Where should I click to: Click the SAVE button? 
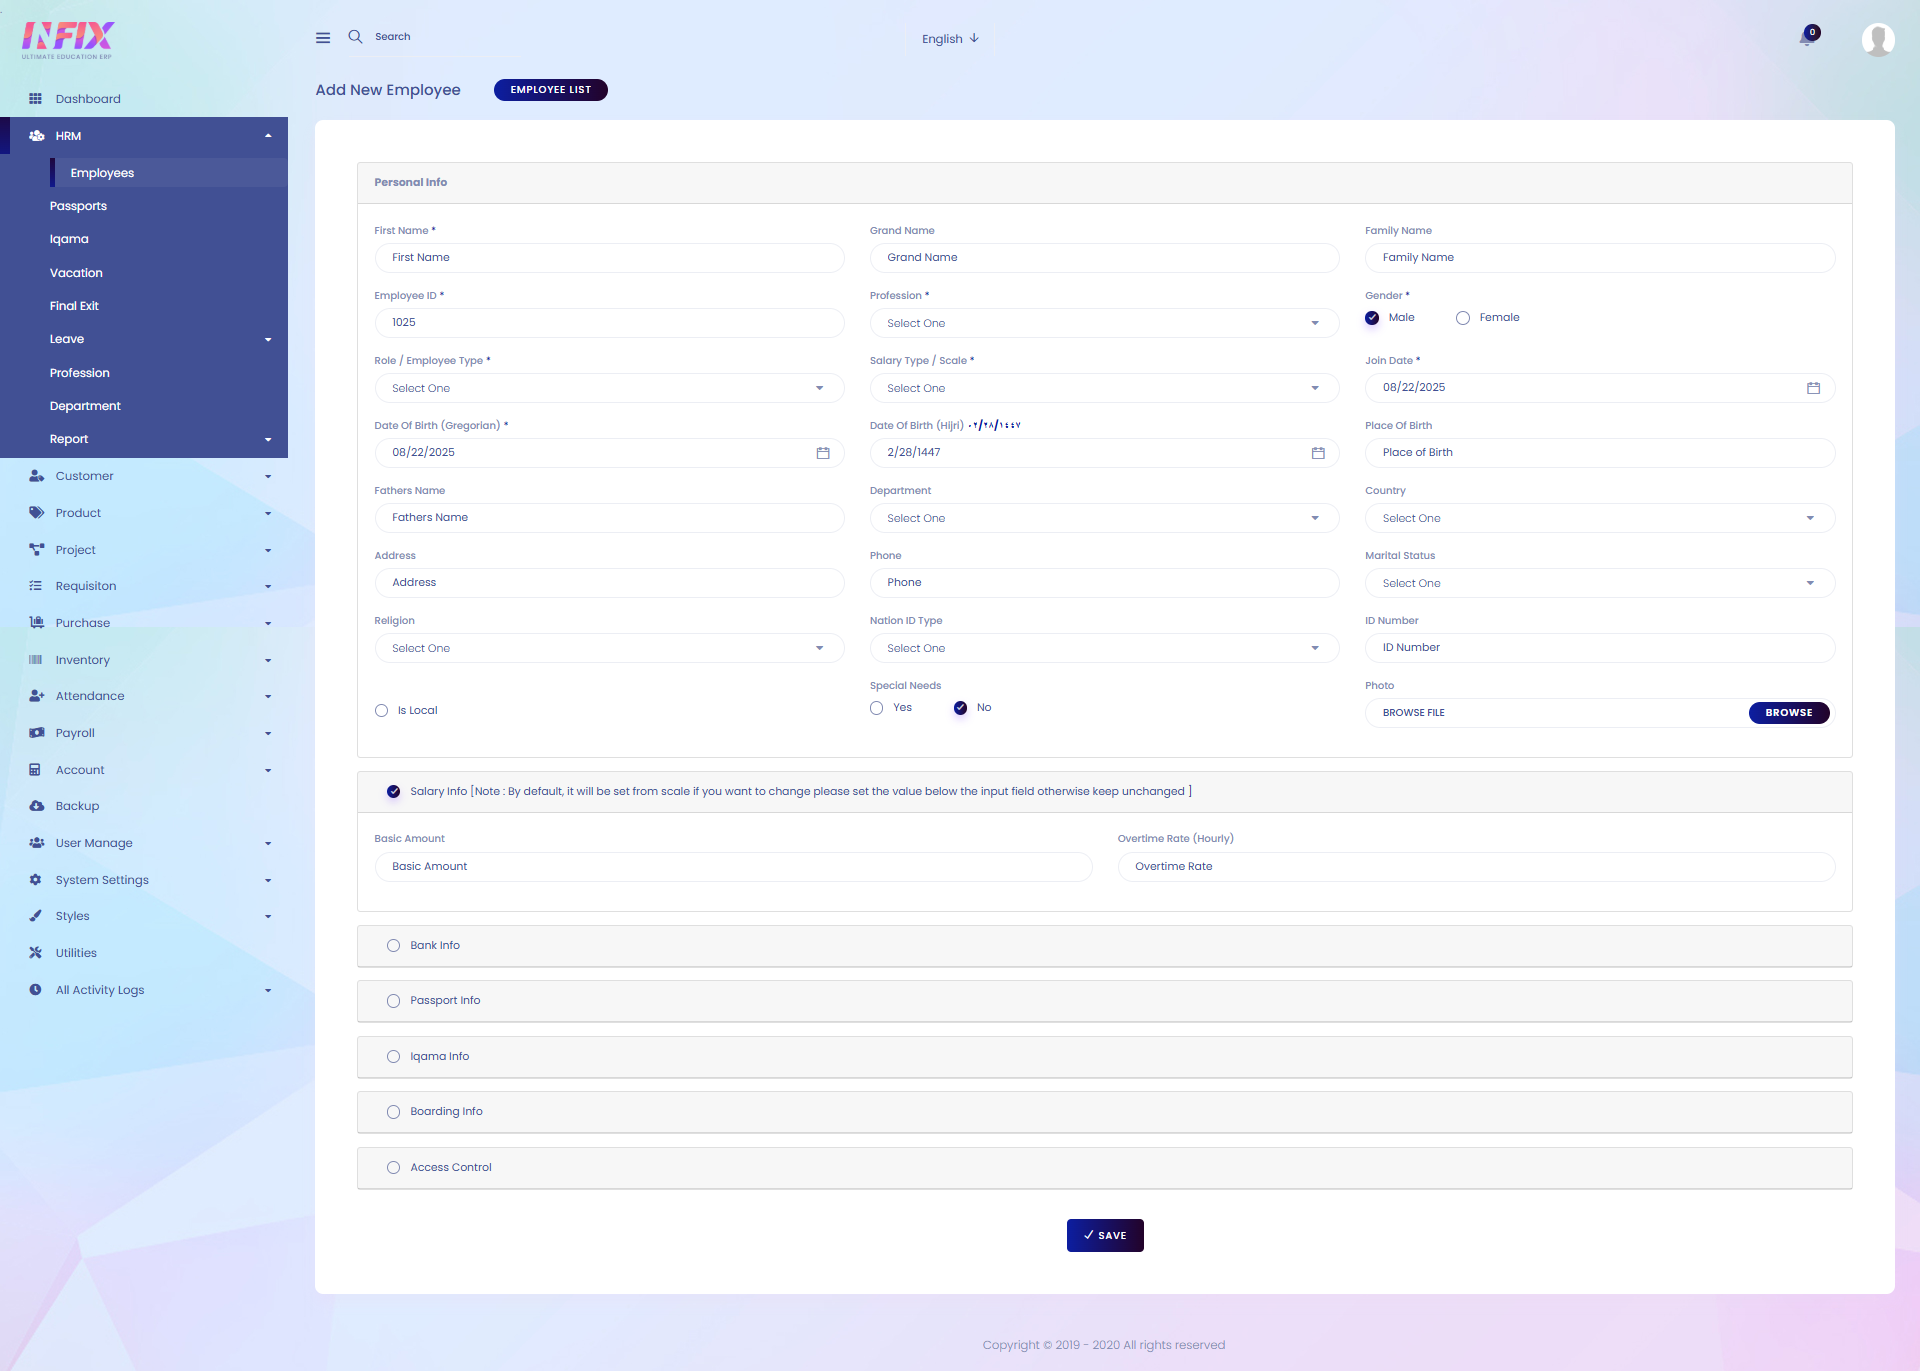pyautogui.click(x=1105, y=1236)
